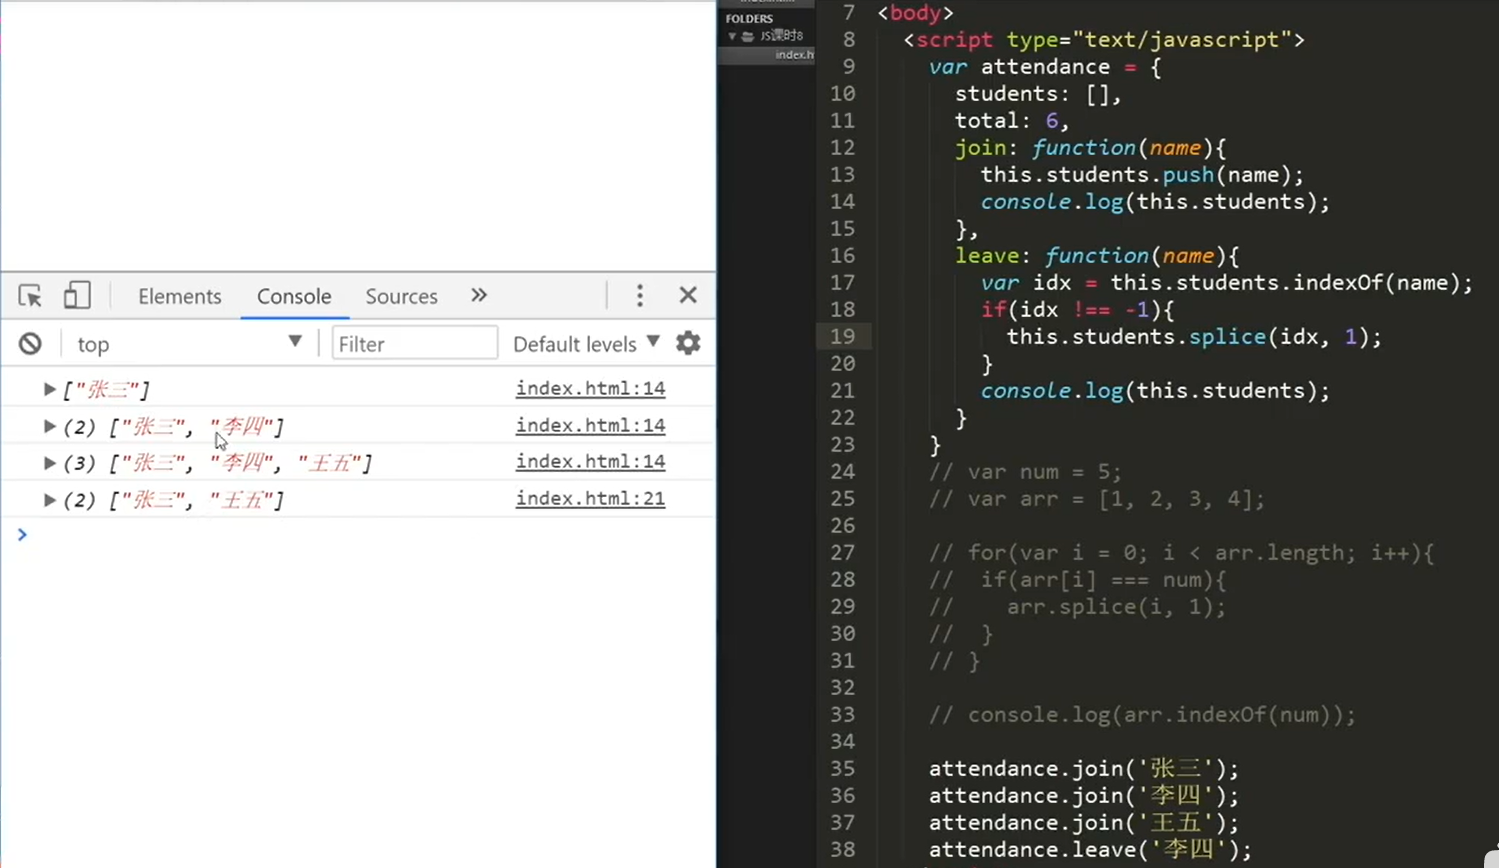Open DevTools three-dot customize menu
Viewport: 1499px width, 868px height.
pos(640,295)
